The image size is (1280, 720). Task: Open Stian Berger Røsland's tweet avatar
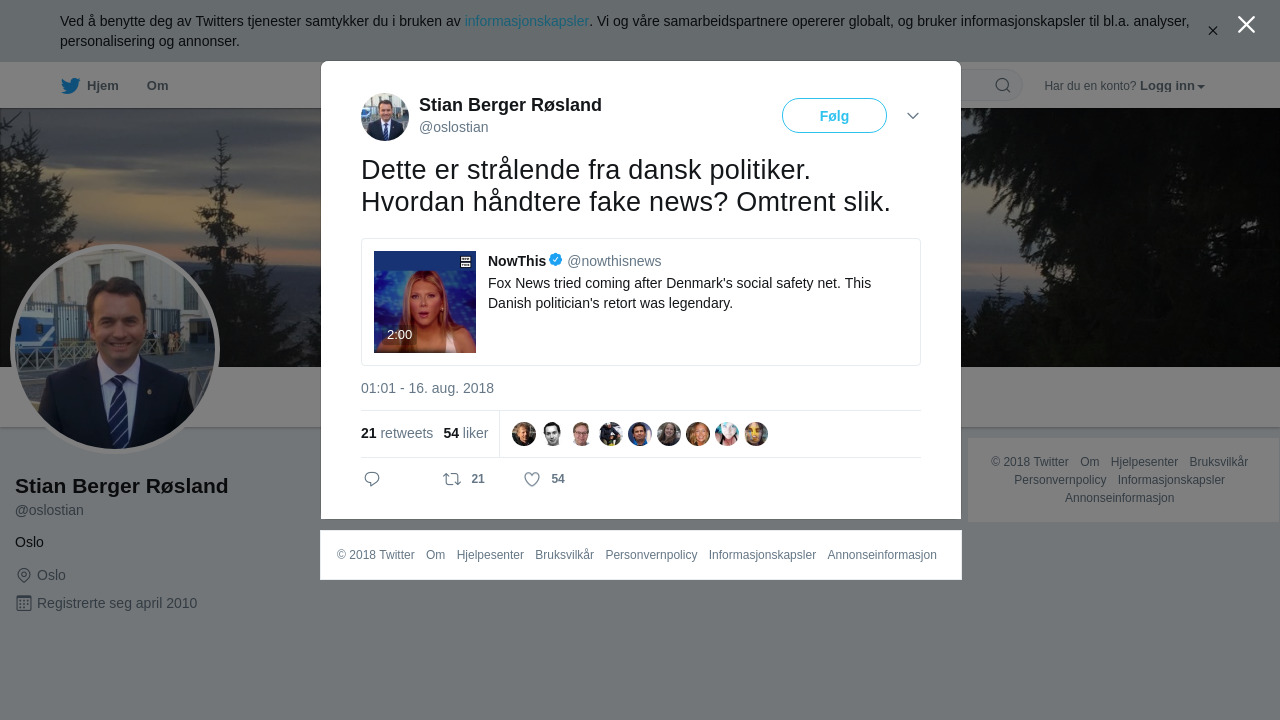coord(385,117)
